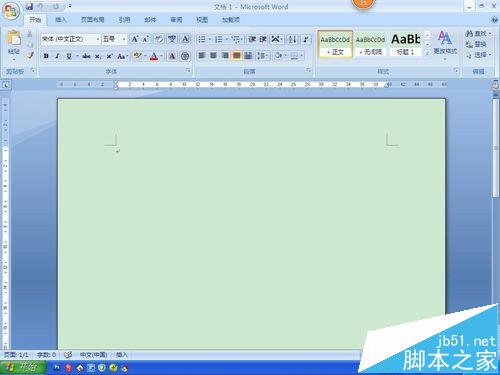The width and height of the screenshot is (500, 375).
Task: Click the Bullets list icon
Action: [x=202, y=39]
